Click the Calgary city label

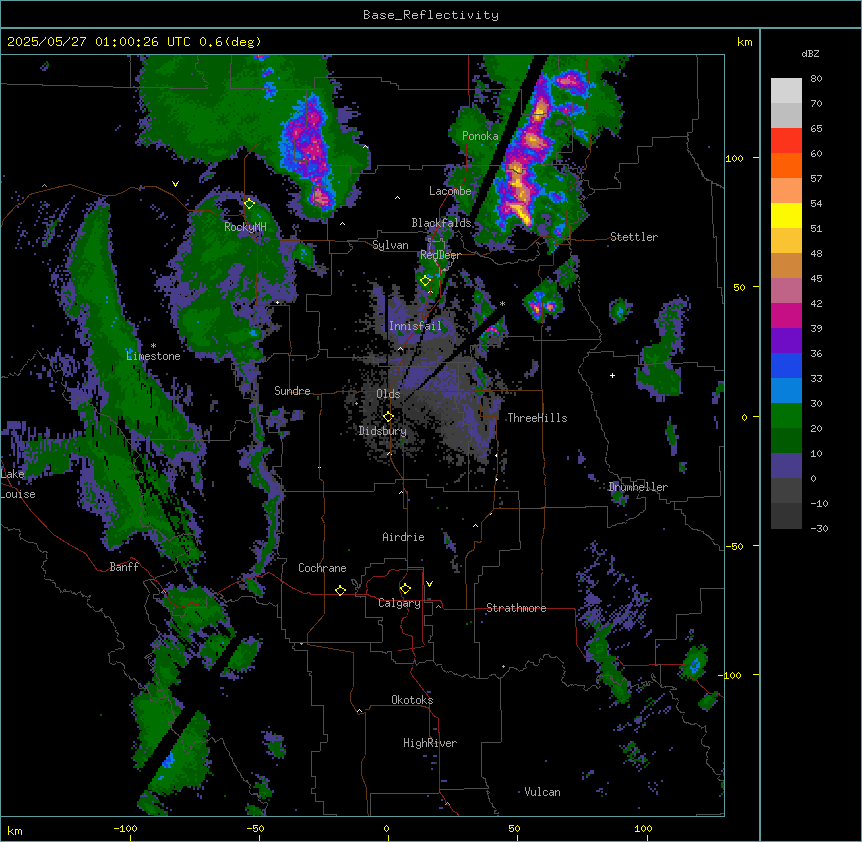pos(399,603)
